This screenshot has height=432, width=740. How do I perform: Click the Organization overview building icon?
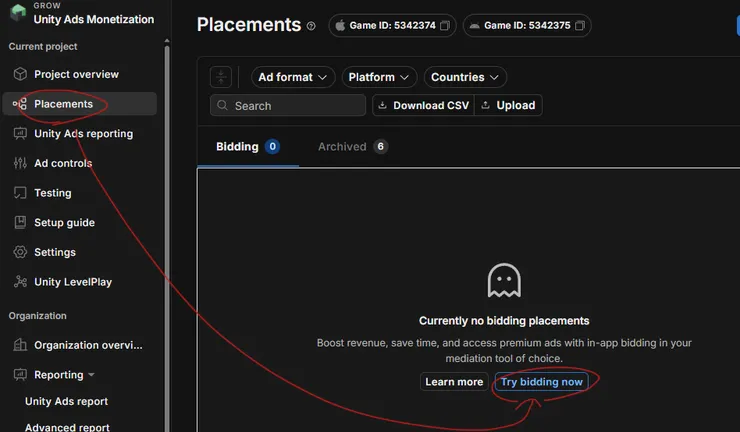click(x=20, y=345)
